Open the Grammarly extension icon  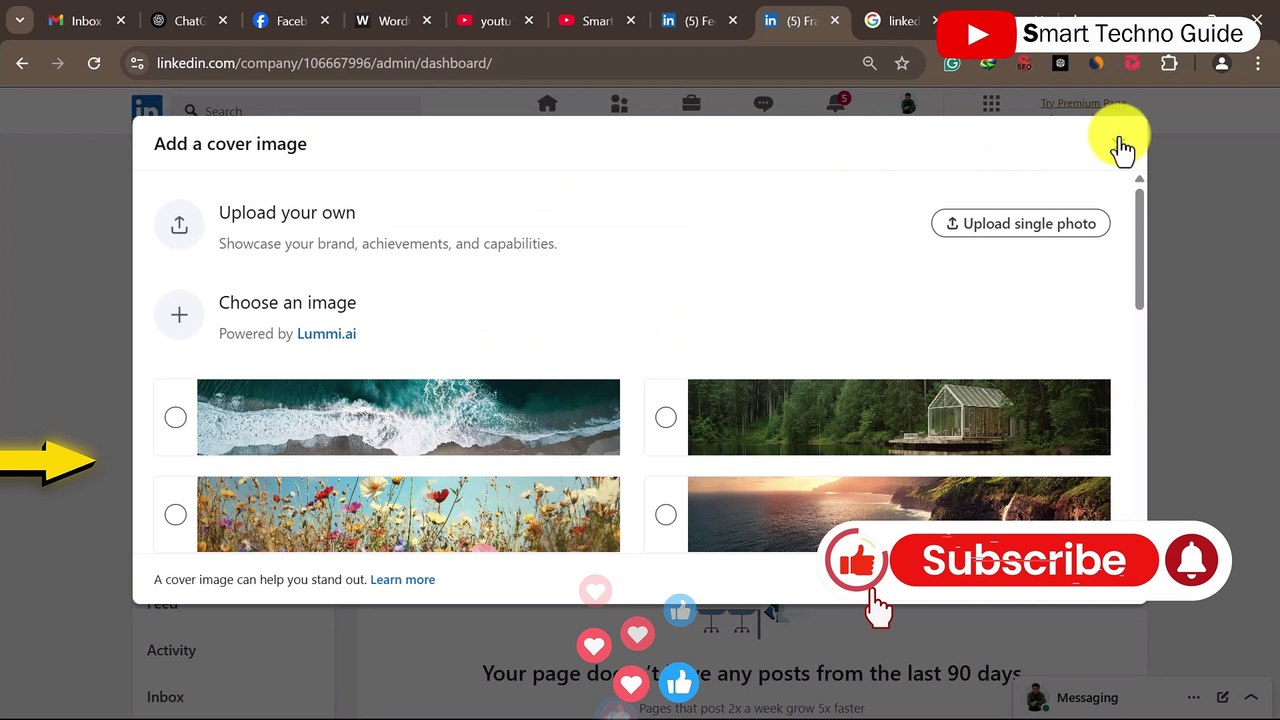point(952,63)
